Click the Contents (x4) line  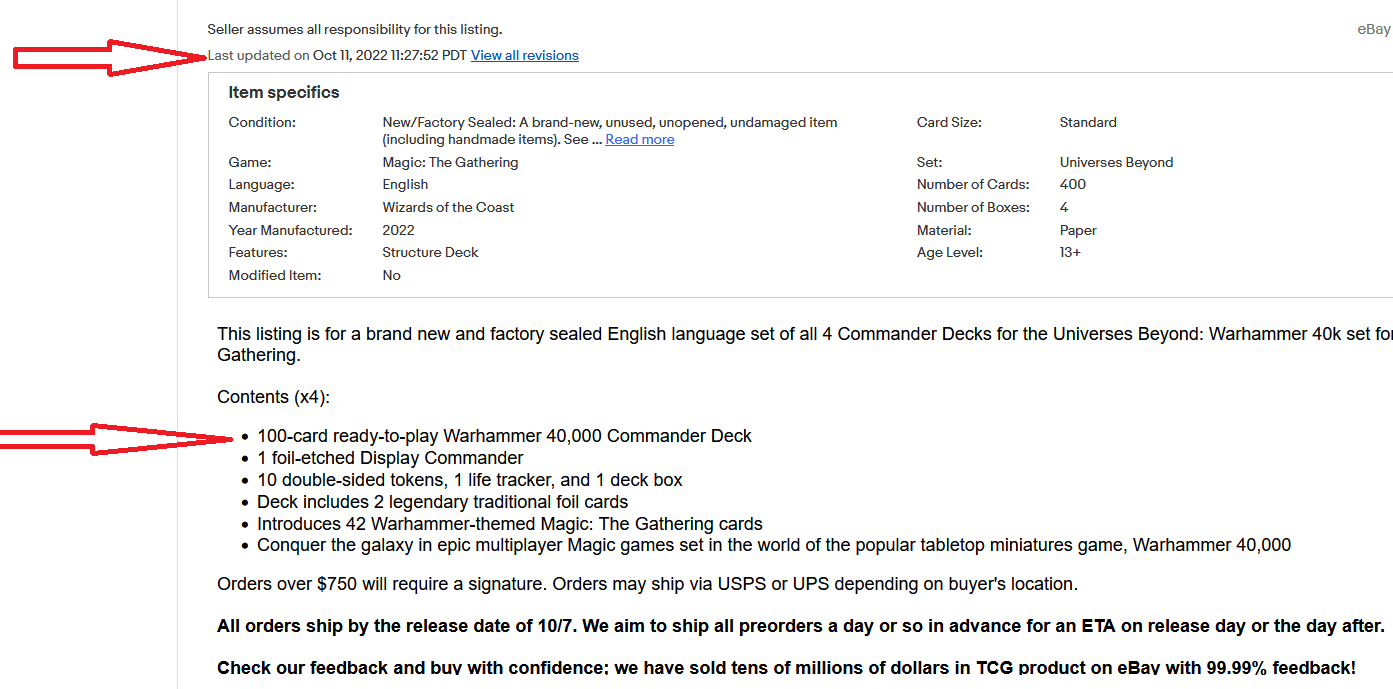tap(273, 397)
